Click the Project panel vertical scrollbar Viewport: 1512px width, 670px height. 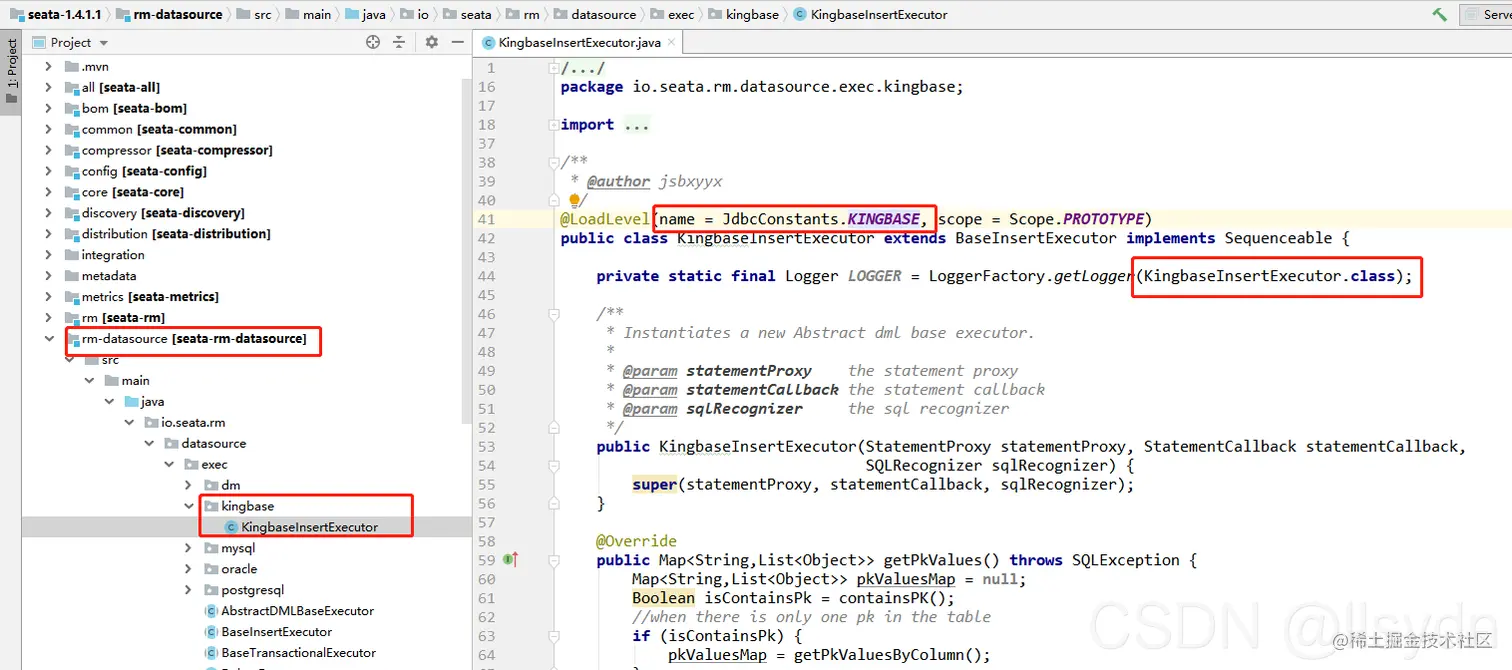click(466, 250)
